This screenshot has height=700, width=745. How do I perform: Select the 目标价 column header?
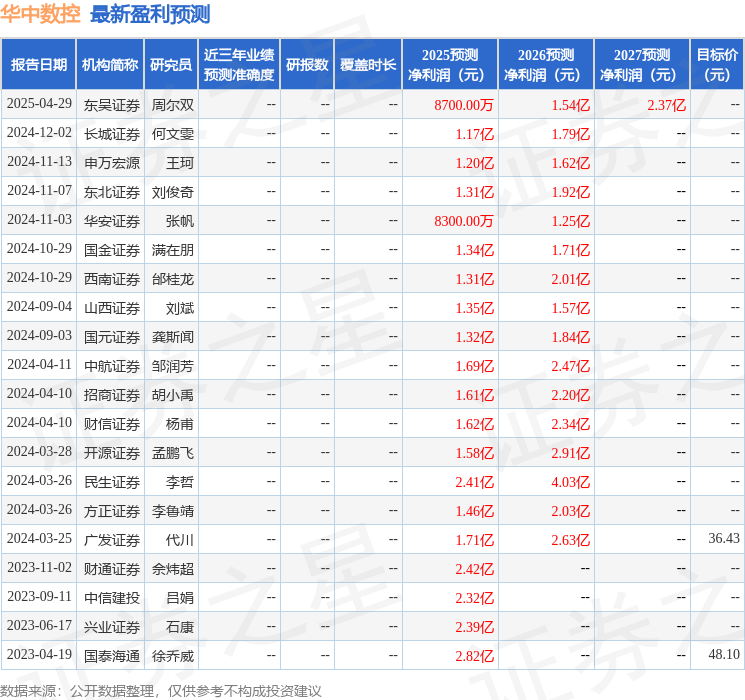coord(717,65)
